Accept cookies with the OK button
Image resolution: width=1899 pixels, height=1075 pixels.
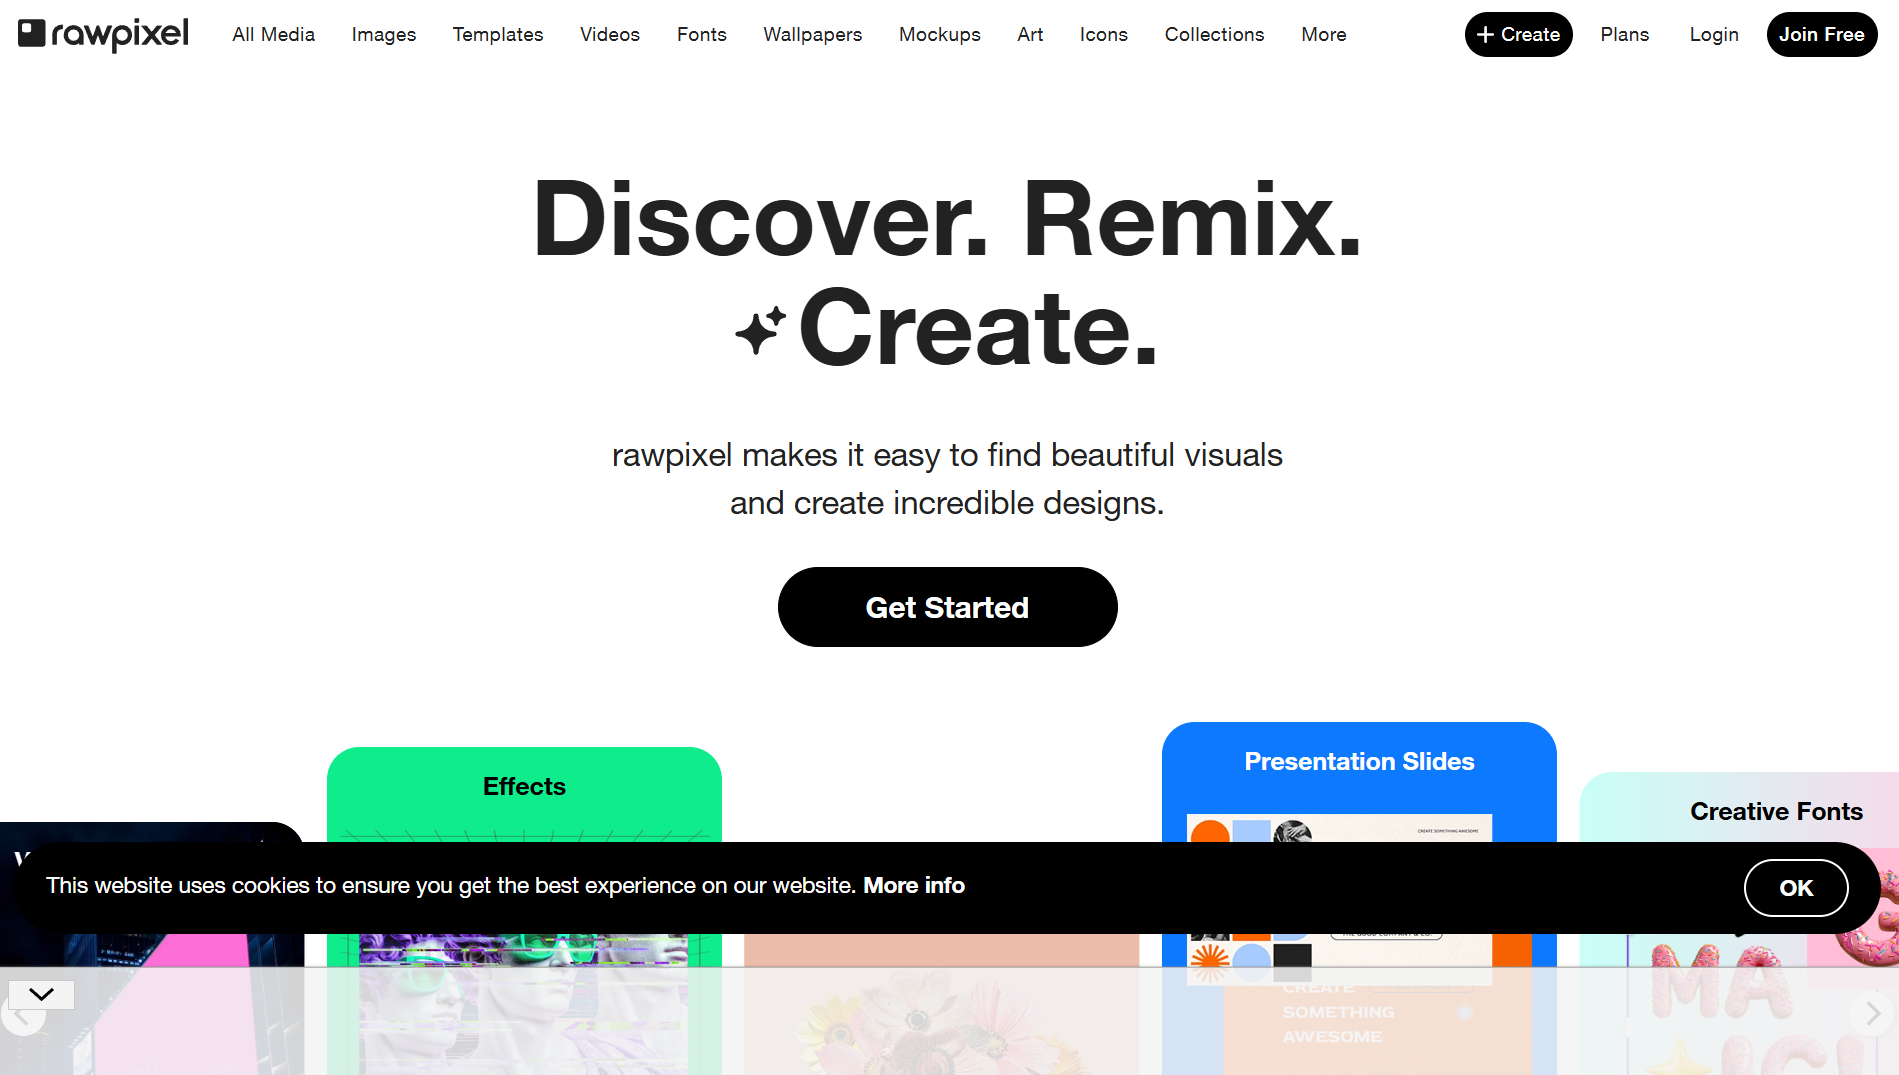click(1795, 888)
